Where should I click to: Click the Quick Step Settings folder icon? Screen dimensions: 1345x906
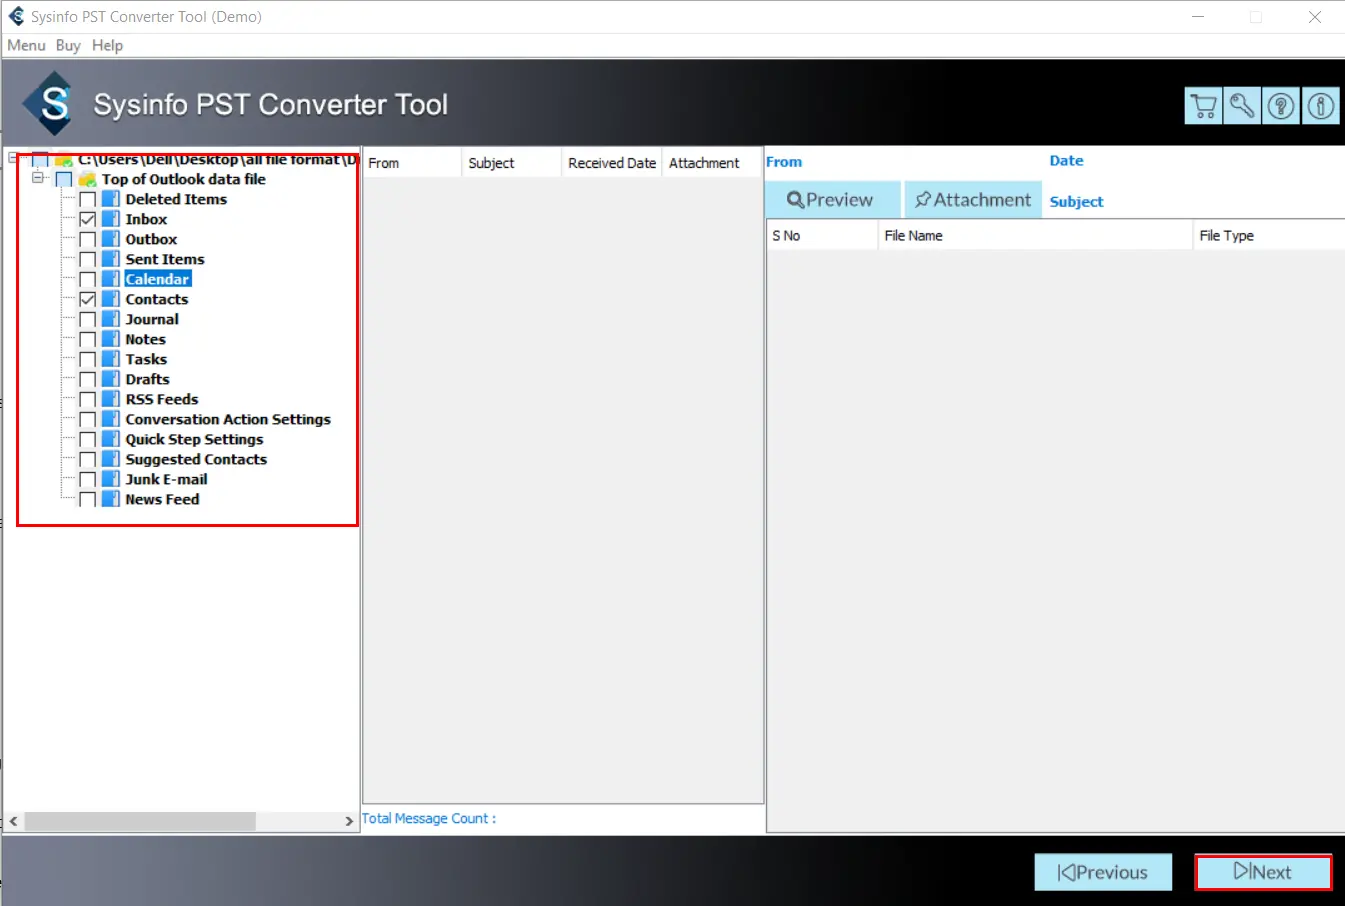(111, 439)
